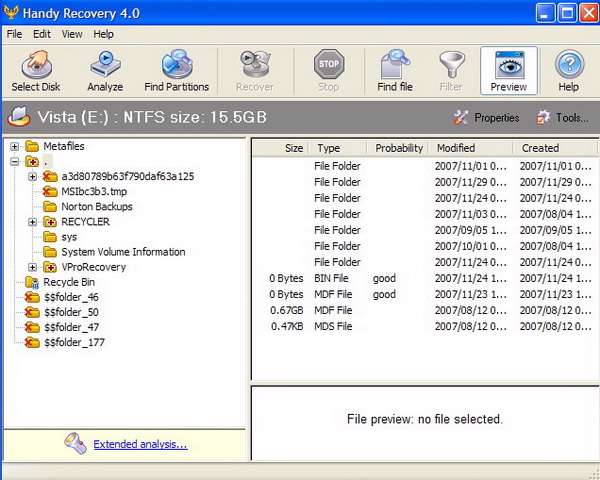
Task: Expand the VProRecovery folder node
Action: (33, 267)
